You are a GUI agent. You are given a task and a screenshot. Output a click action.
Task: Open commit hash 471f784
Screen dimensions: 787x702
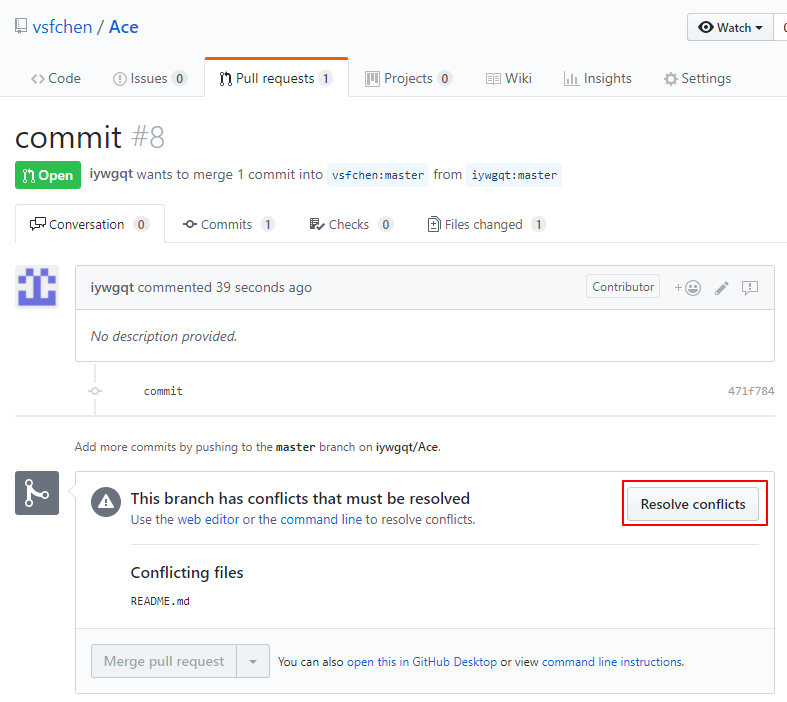click(x=750, y=391)
